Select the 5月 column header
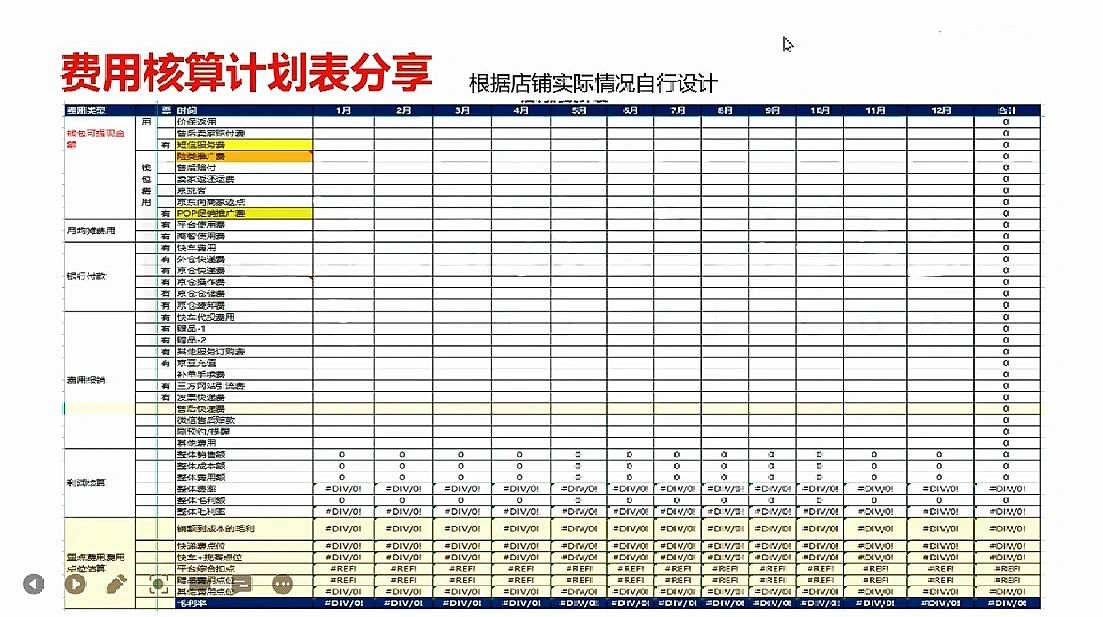The width and height of the screenshot is (1103, 617). tap(578, 110)
